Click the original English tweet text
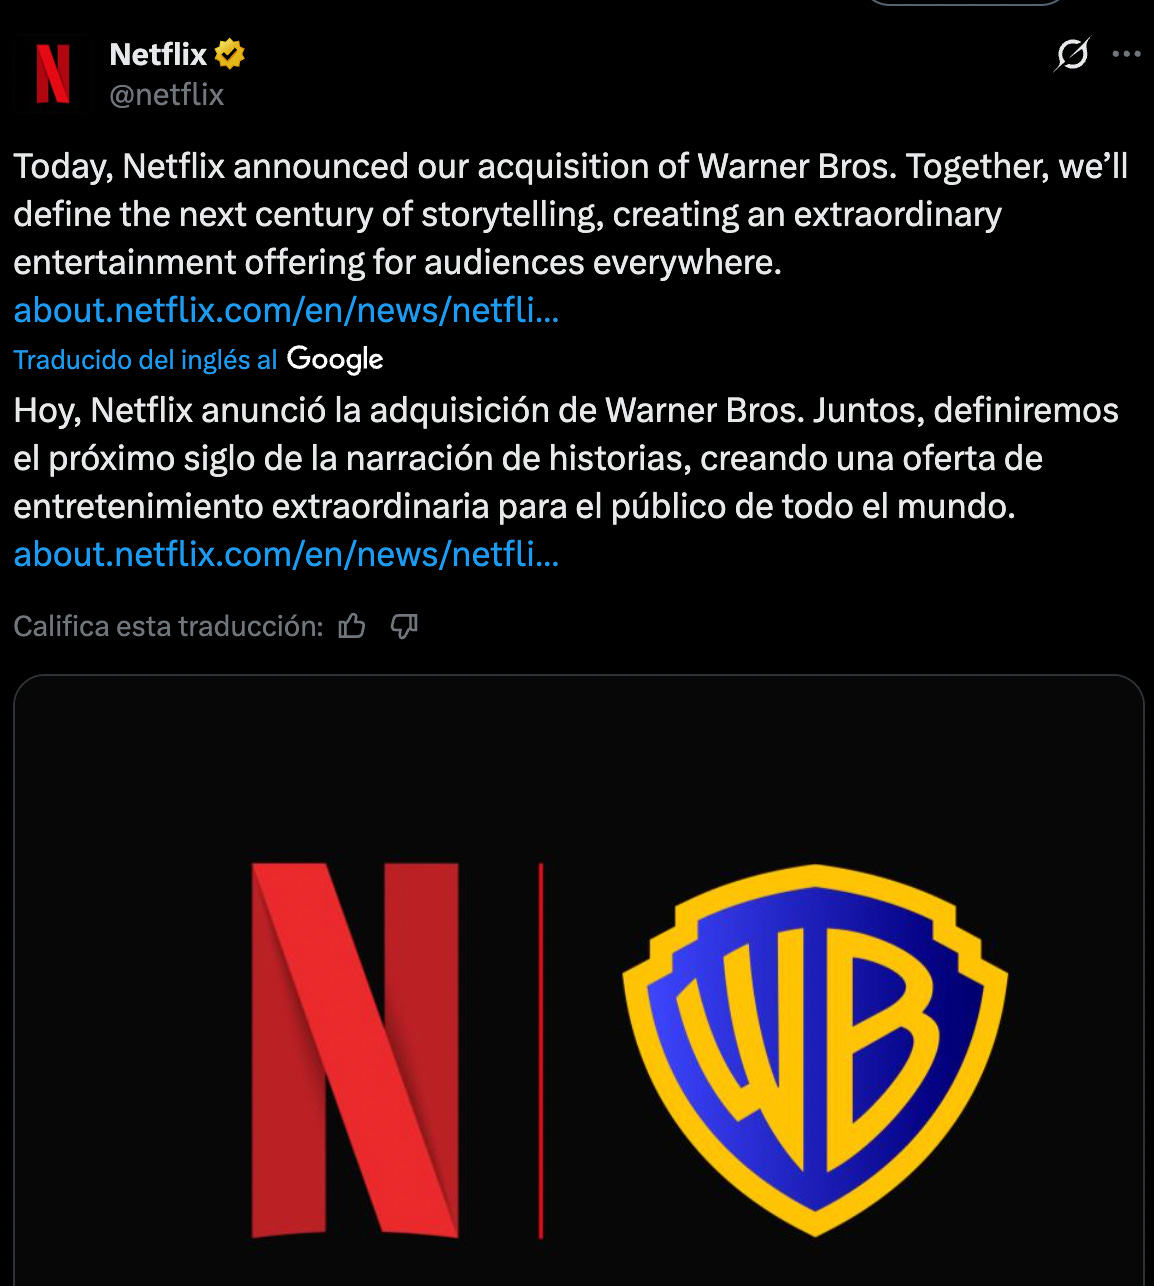The width and height of the screenshot is (1154, 1286). (571, 214)
